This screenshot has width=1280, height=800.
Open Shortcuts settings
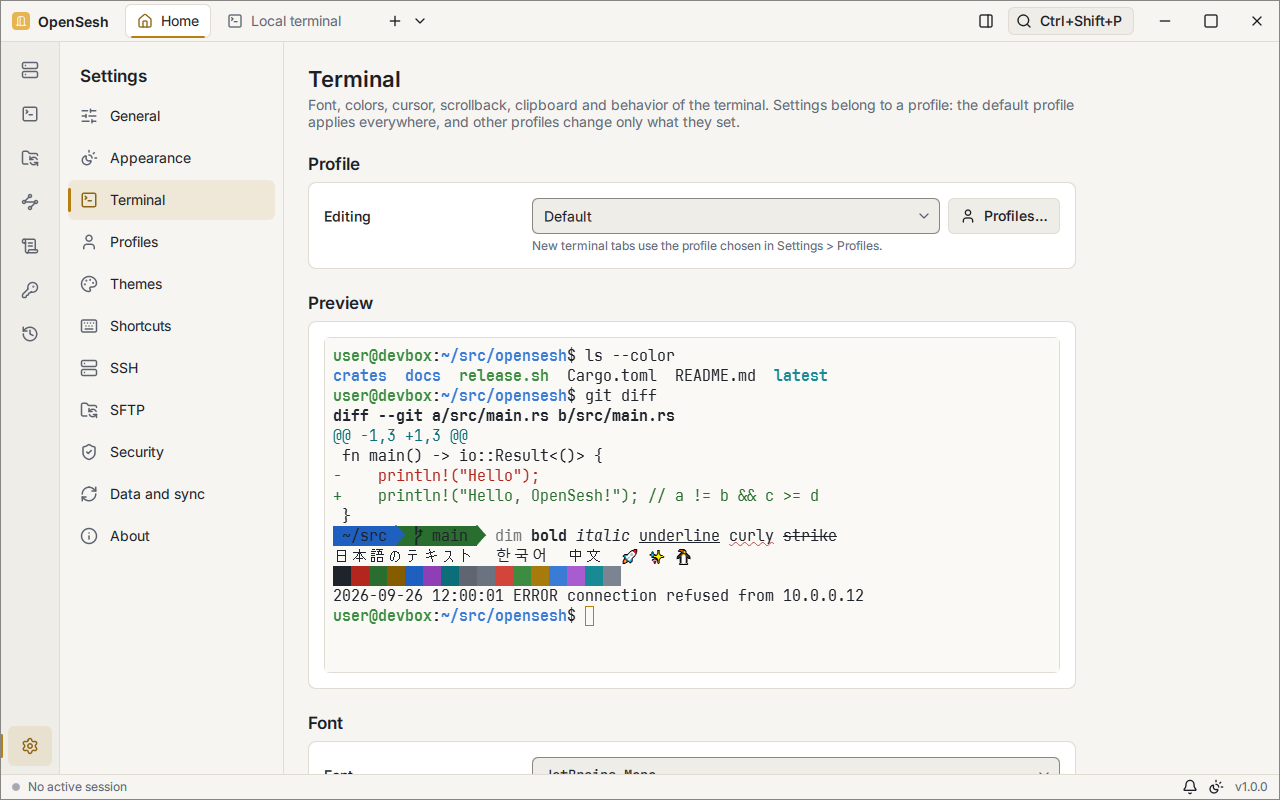[171, 326]
